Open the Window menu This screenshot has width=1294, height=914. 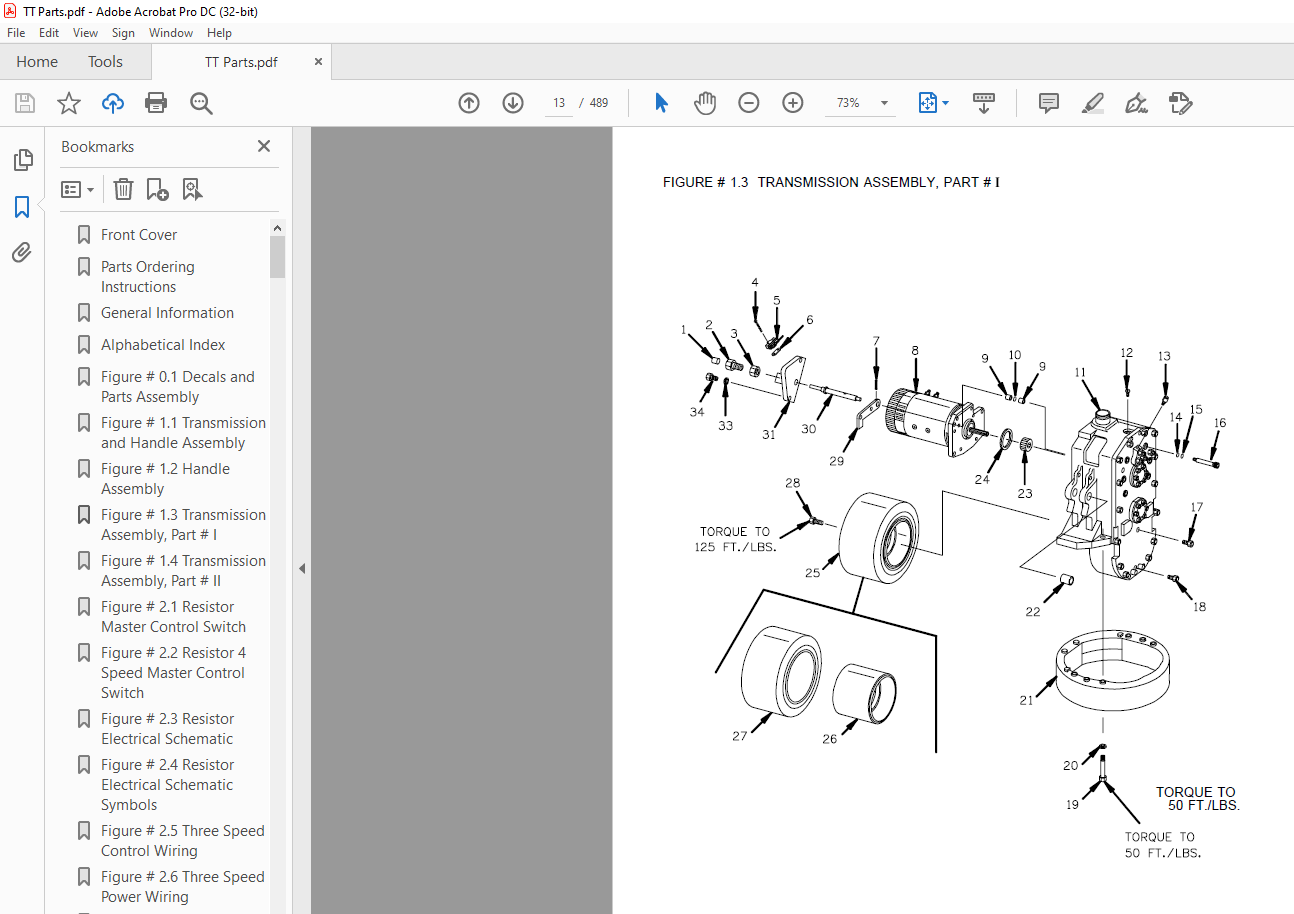[x=171, y=33]
